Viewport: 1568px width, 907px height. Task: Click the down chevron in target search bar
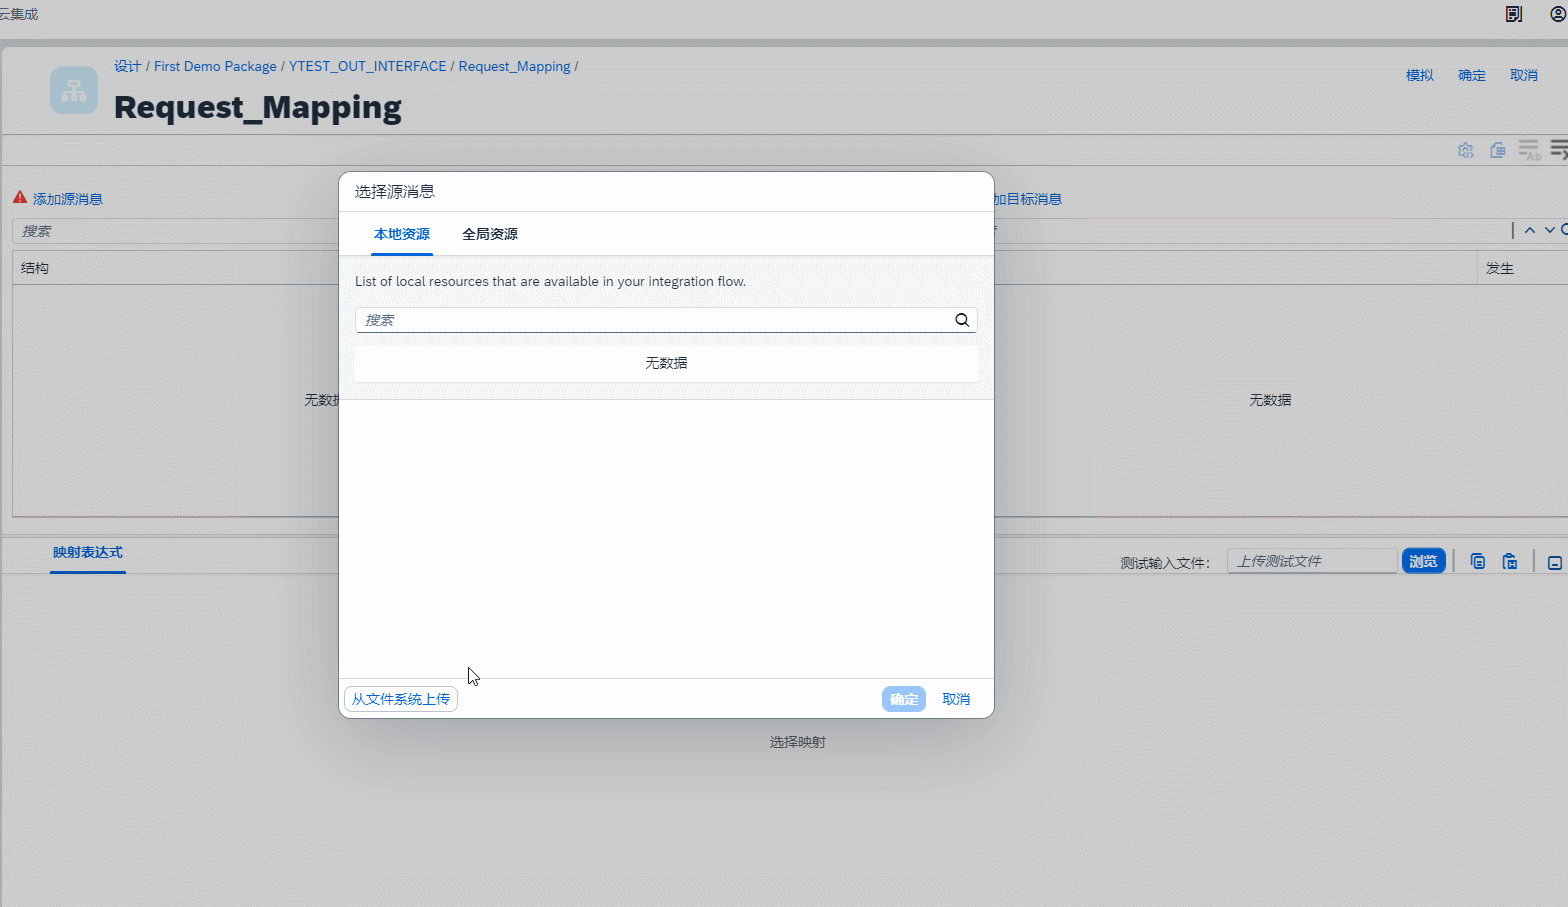coord(1550,231)
